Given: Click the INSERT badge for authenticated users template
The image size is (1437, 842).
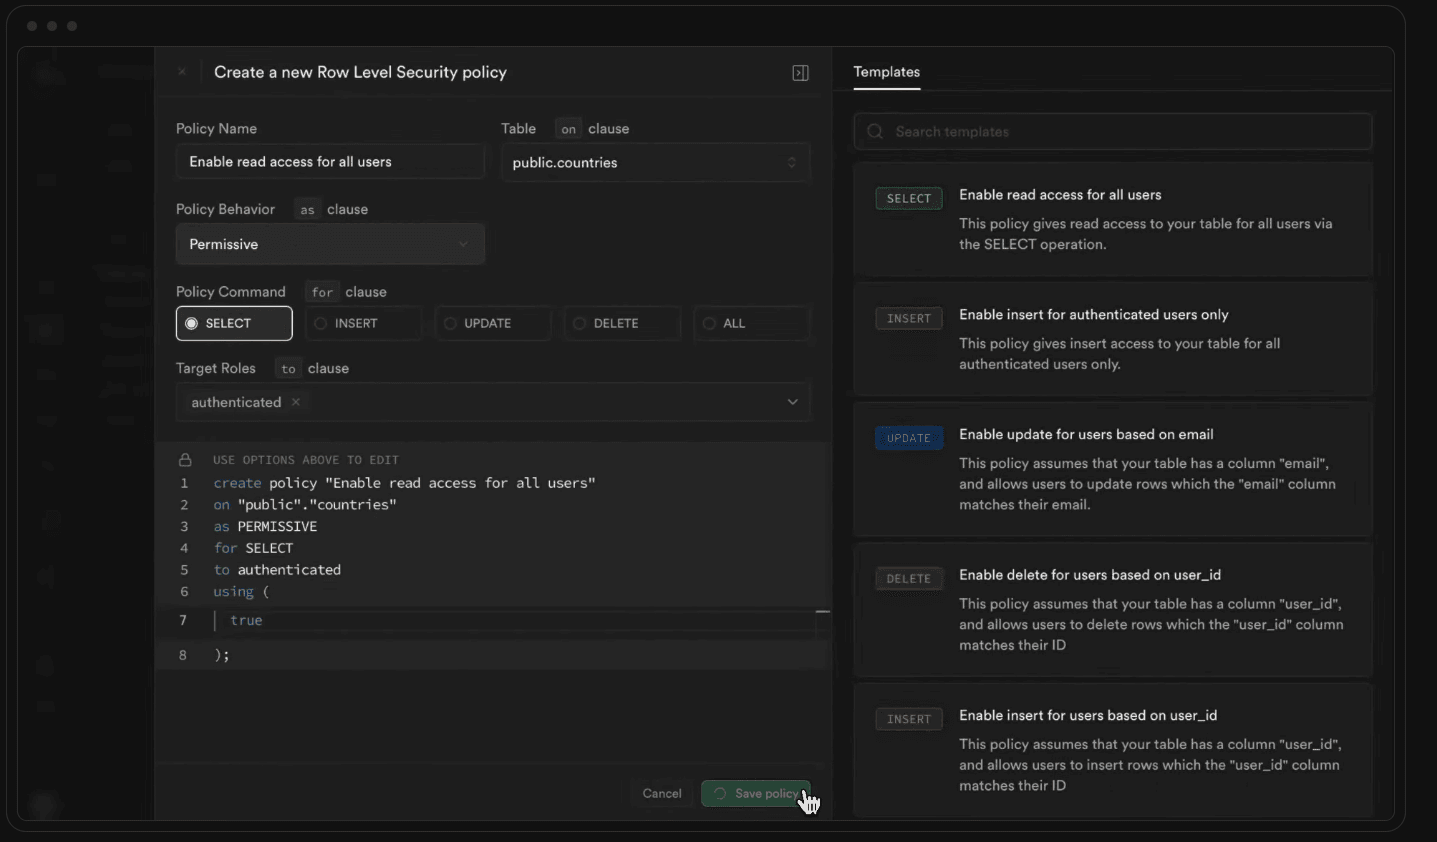Looking at the screenshot, I should click(x=908, y=318).
